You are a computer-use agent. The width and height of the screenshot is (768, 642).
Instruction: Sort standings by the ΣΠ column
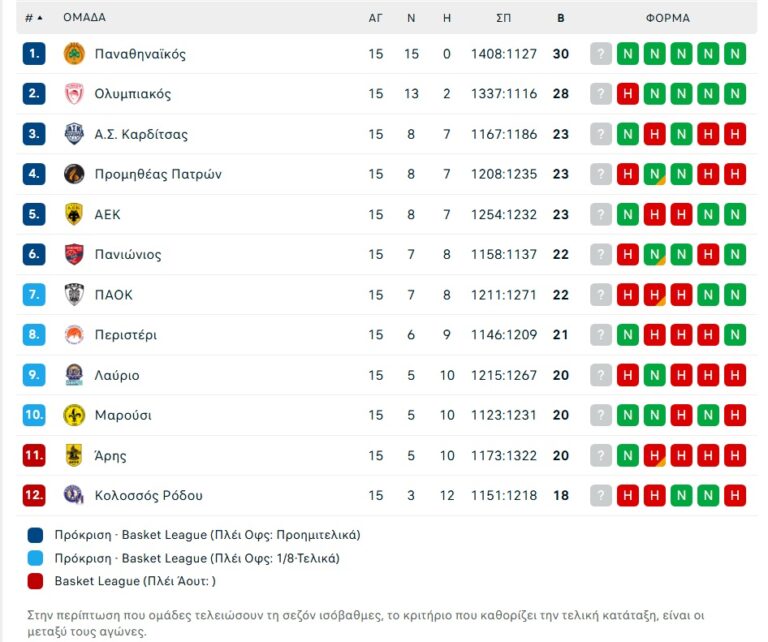(503, 18)
